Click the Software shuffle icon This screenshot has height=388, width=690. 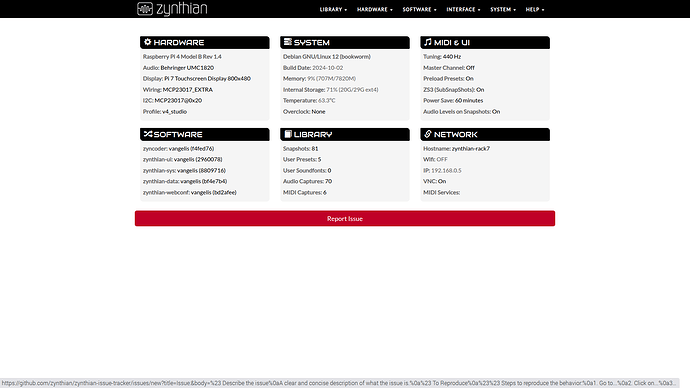tap(148, 134)
